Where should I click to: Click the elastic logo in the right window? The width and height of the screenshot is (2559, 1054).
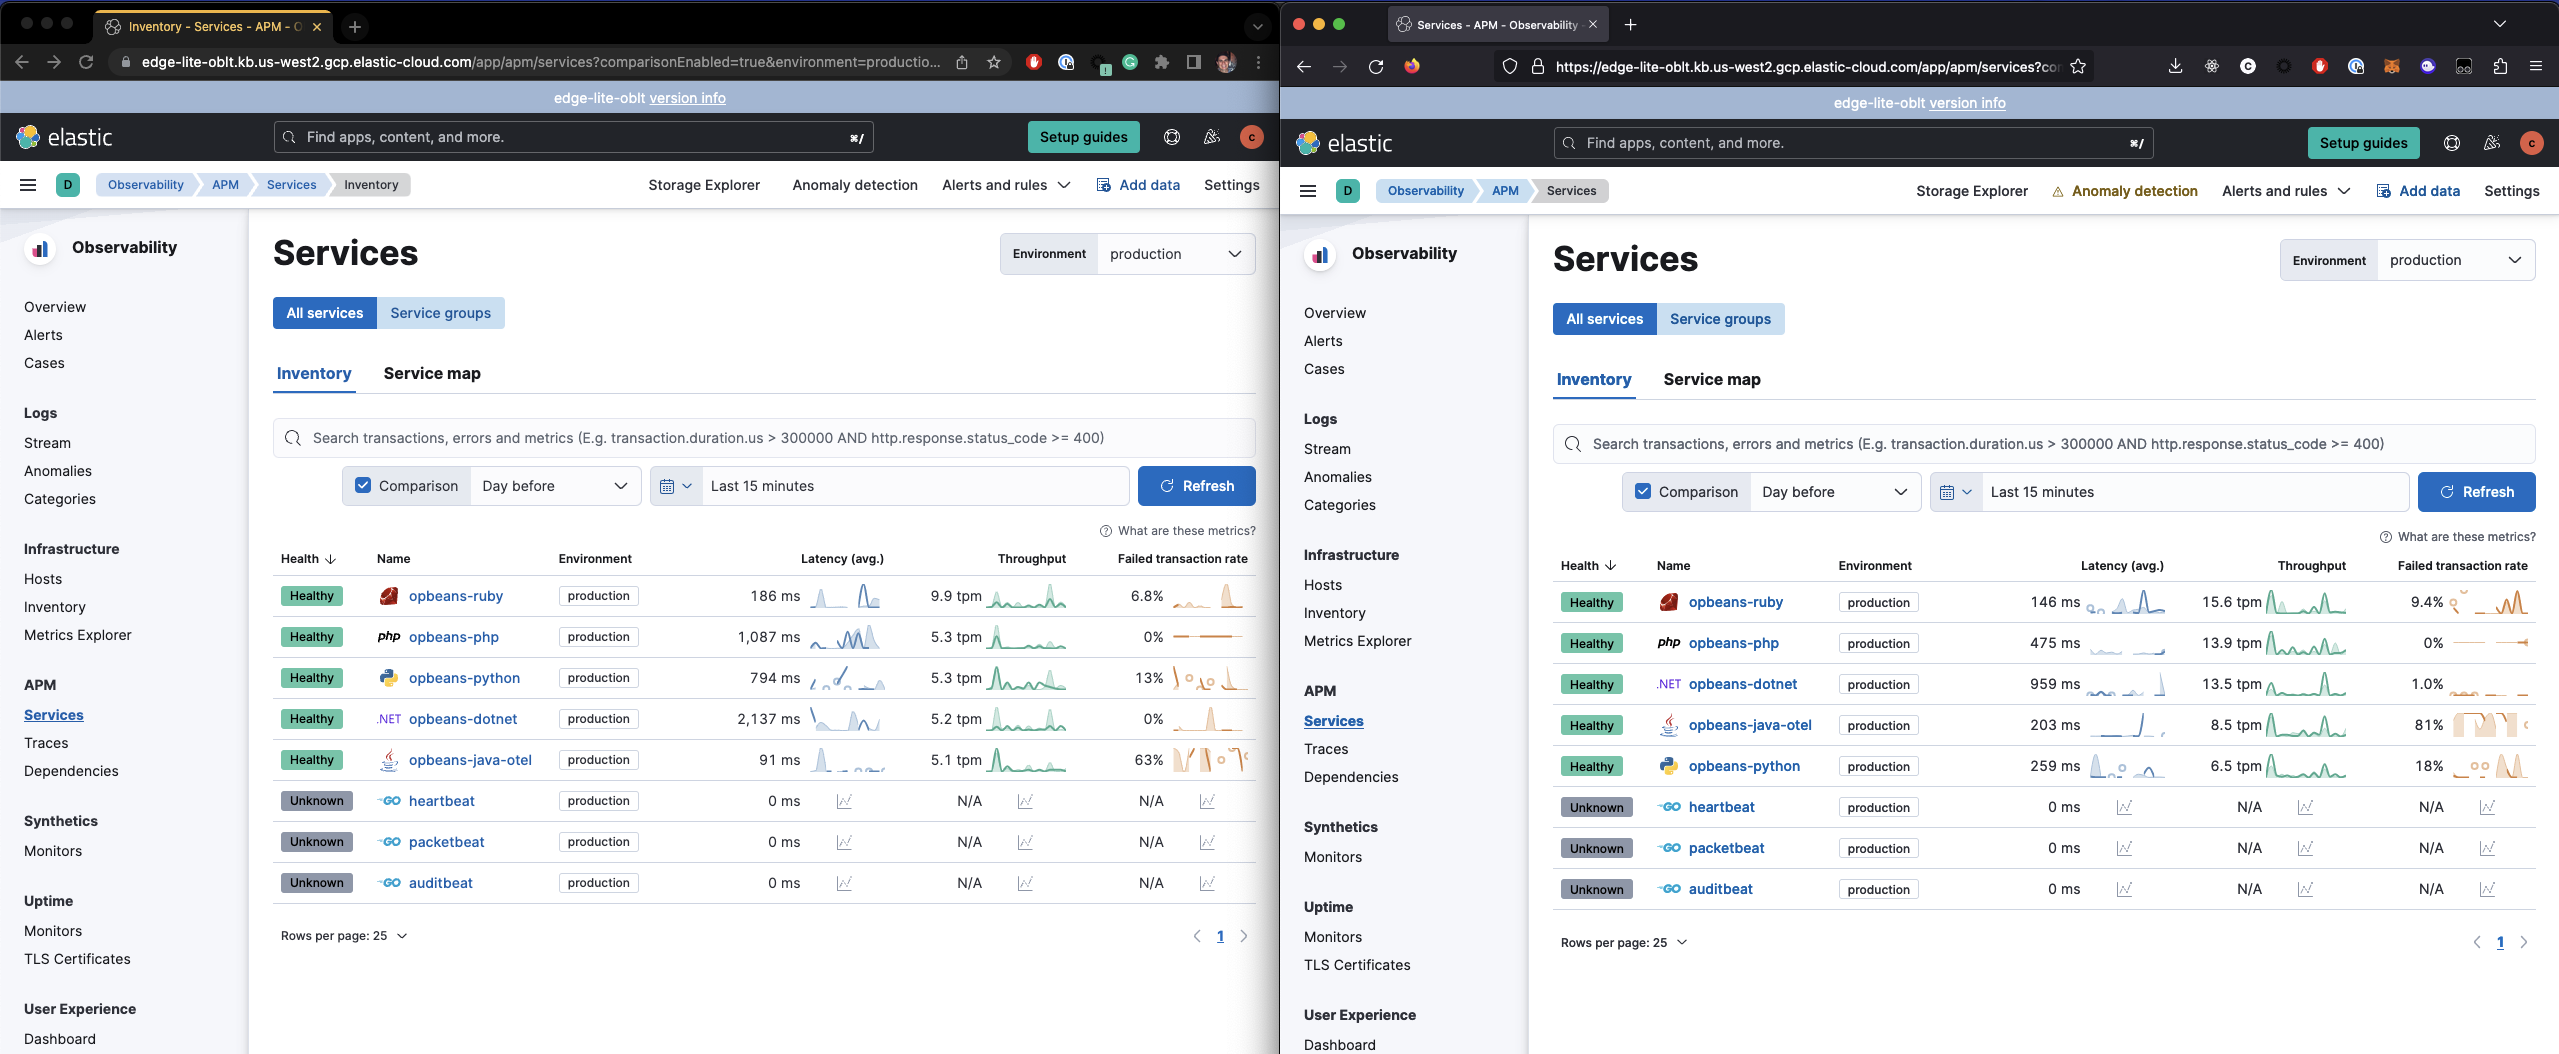pyautogui.click(x=1345, y=143)
